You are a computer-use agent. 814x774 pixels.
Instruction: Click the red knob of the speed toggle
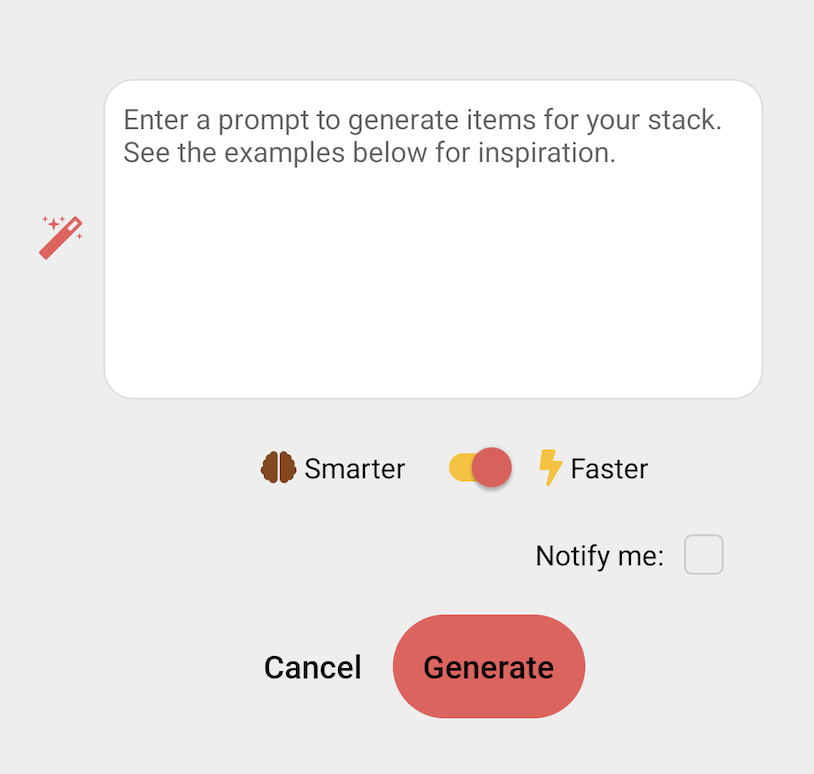tap(491, 468)
